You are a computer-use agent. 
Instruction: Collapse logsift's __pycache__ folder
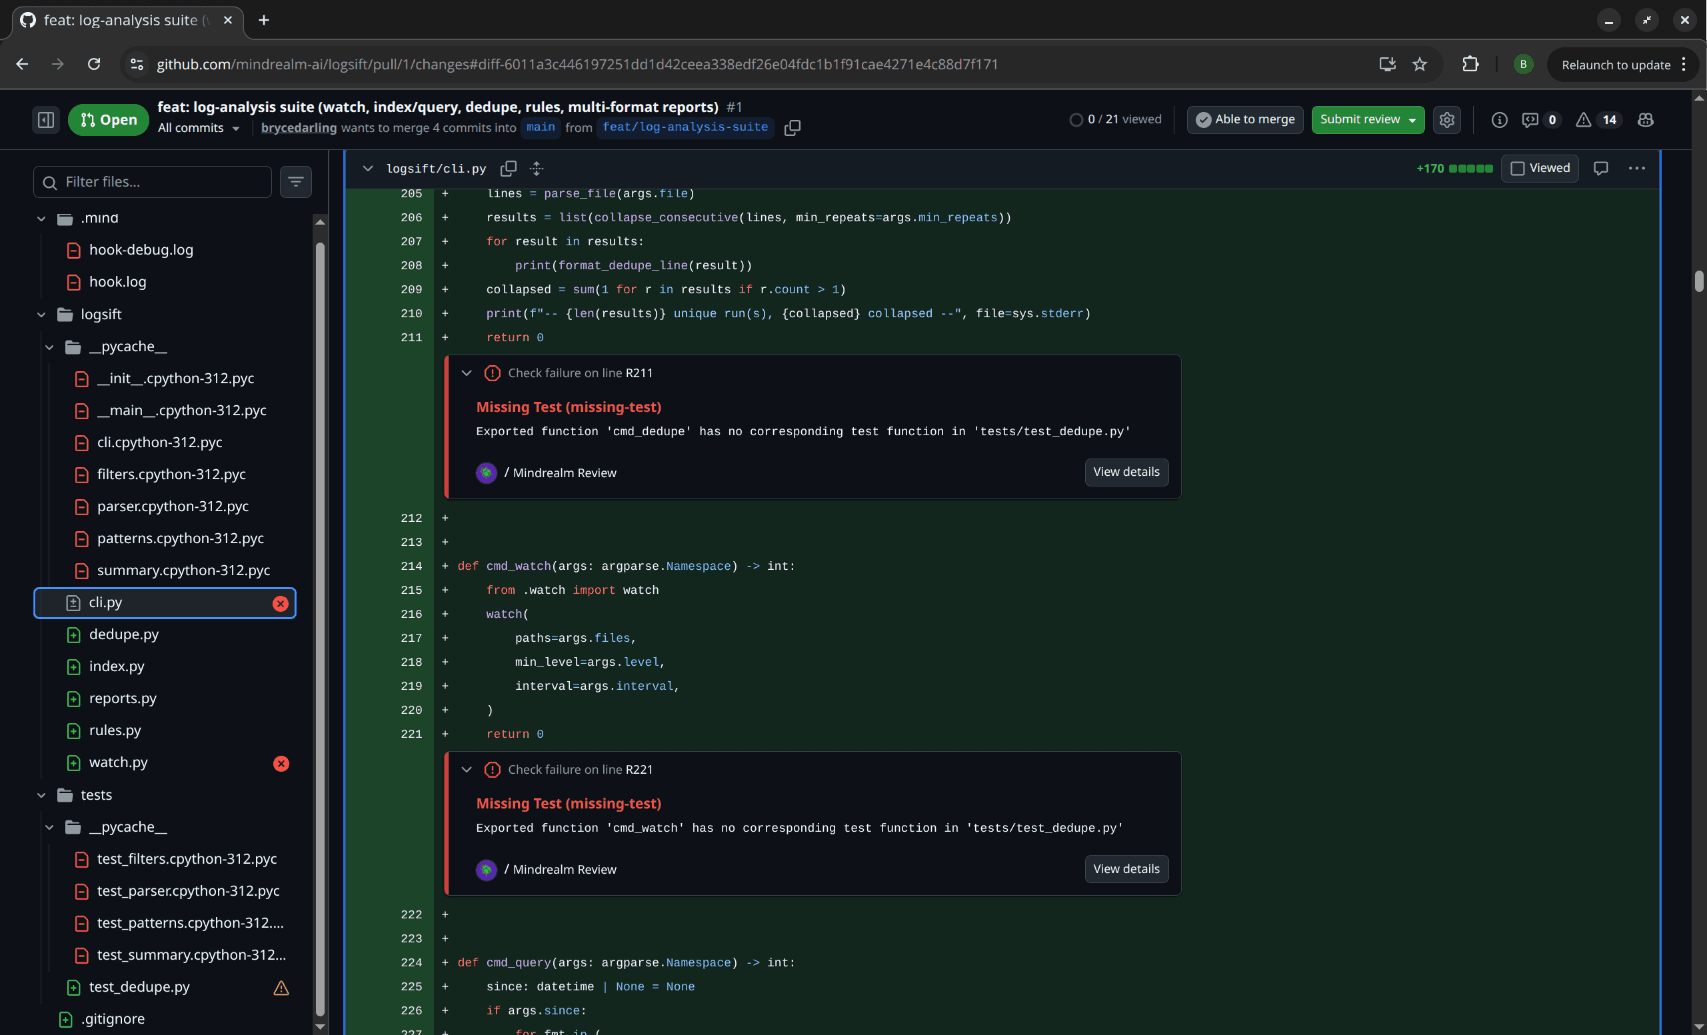click(x=49, y=347)
